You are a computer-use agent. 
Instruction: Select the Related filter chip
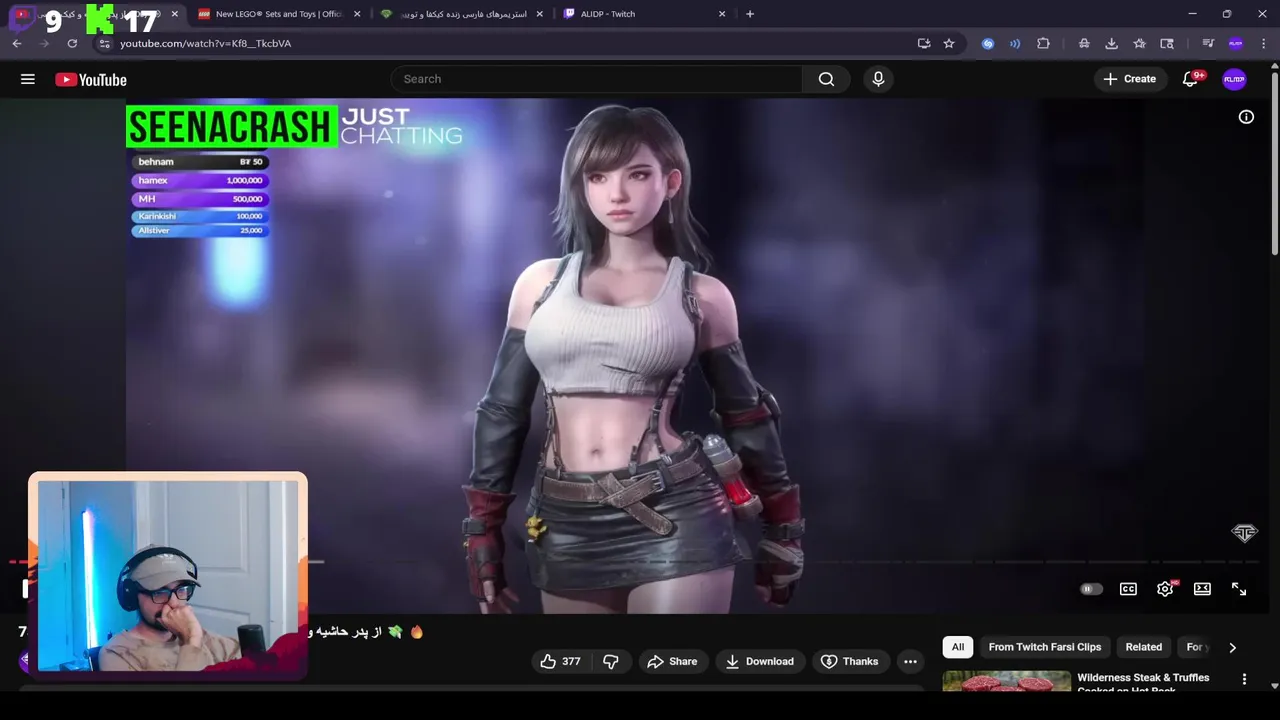coord(1143,647)
